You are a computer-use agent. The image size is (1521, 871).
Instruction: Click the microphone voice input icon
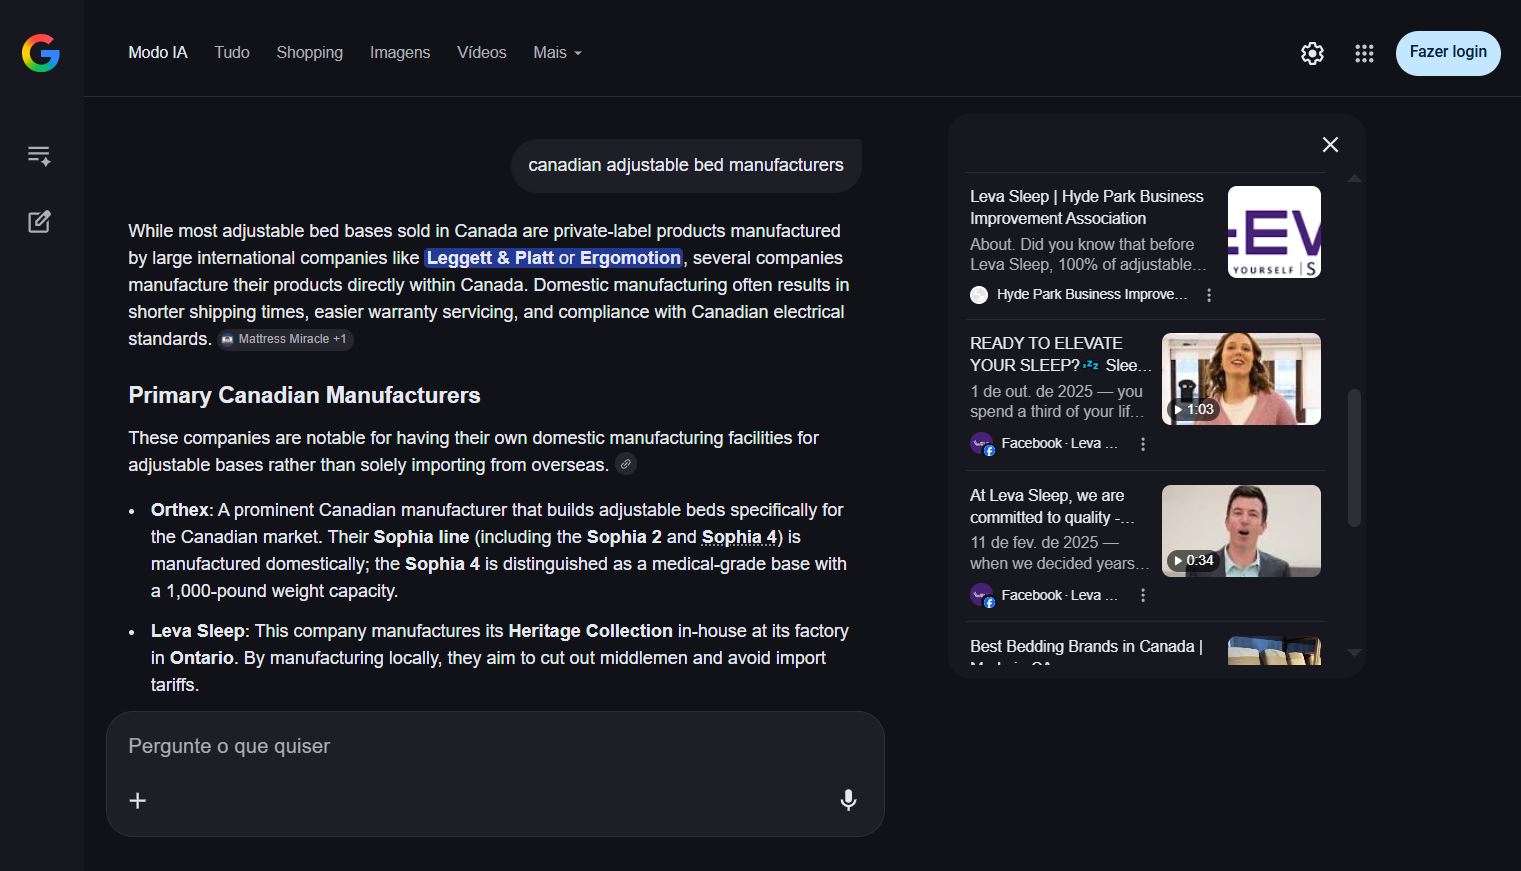848,800
